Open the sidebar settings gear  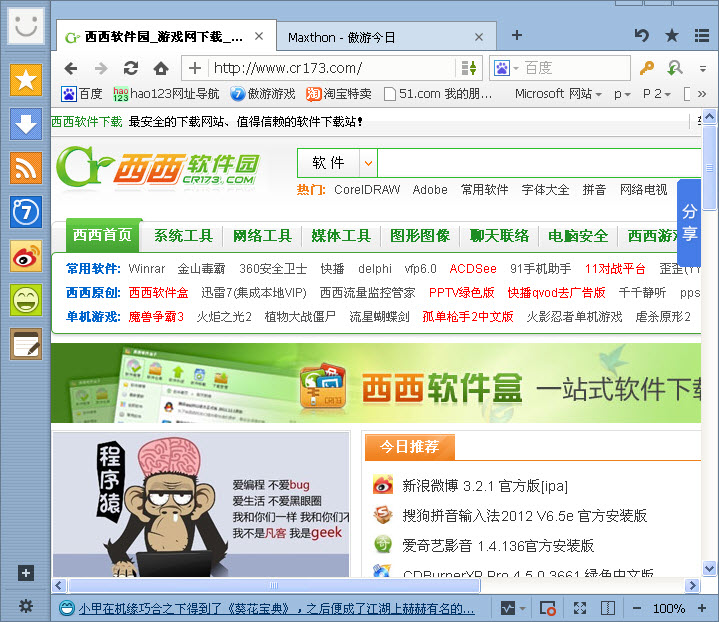[x=26, y=606]
